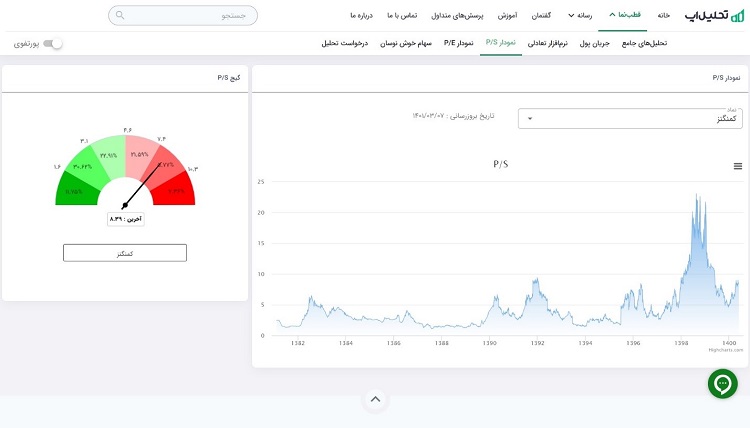Switch to سهام خوش نوسان tab
The image size is (750, 428).
406,43
